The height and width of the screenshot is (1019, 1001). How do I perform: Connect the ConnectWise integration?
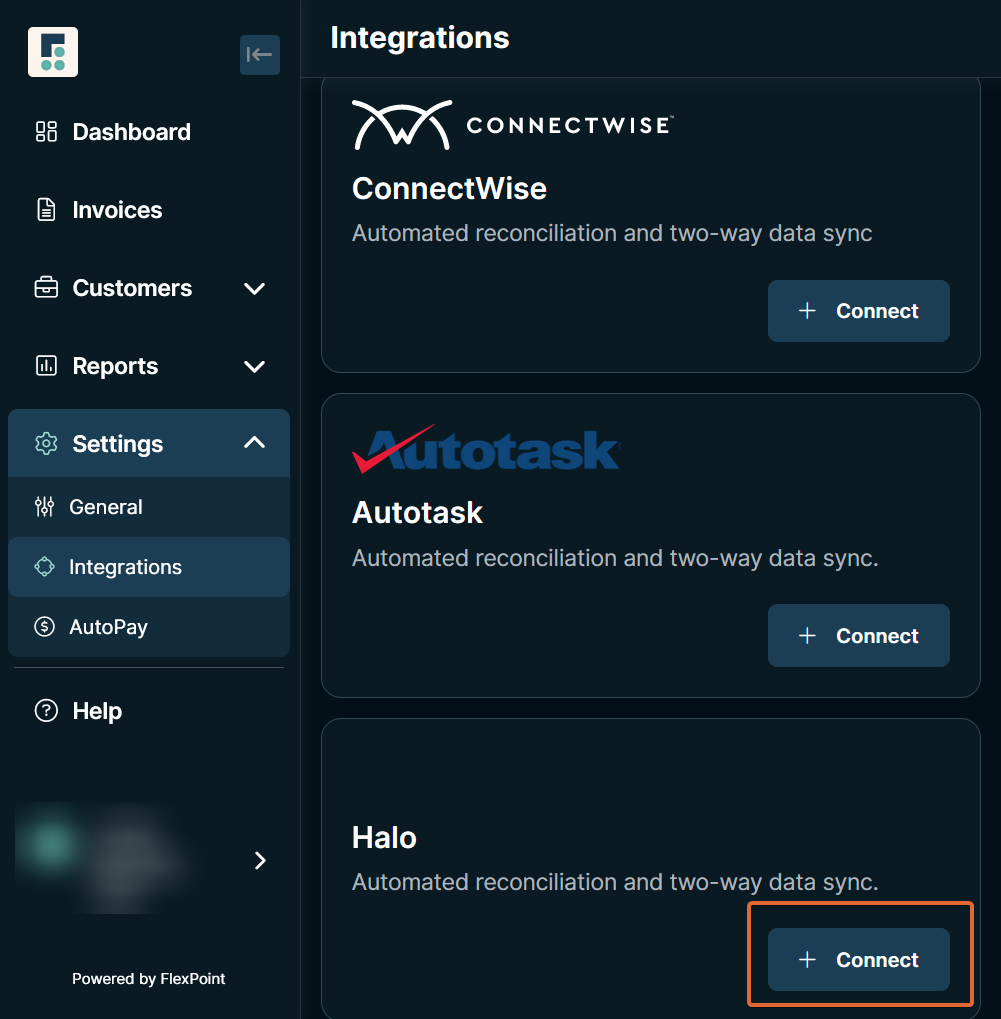tap(858, 311)
